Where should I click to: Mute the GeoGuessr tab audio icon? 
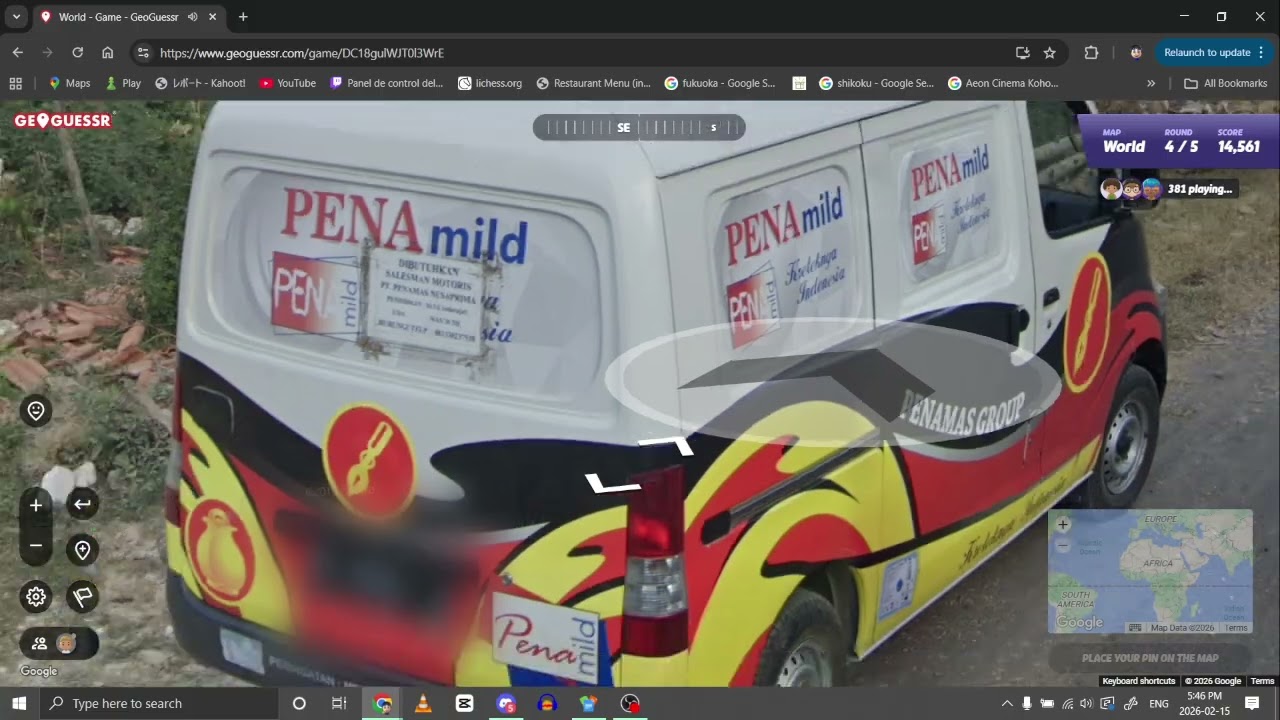click(x=192, y=17)
